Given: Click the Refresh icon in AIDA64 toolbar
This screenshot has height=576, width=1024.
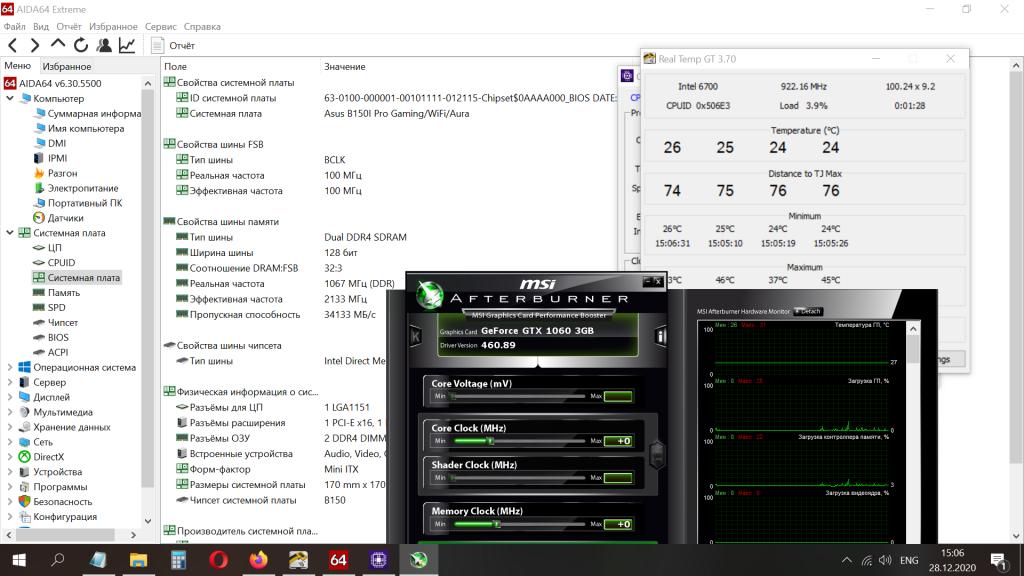Looking at the screenshot, I should pos(81,45).
